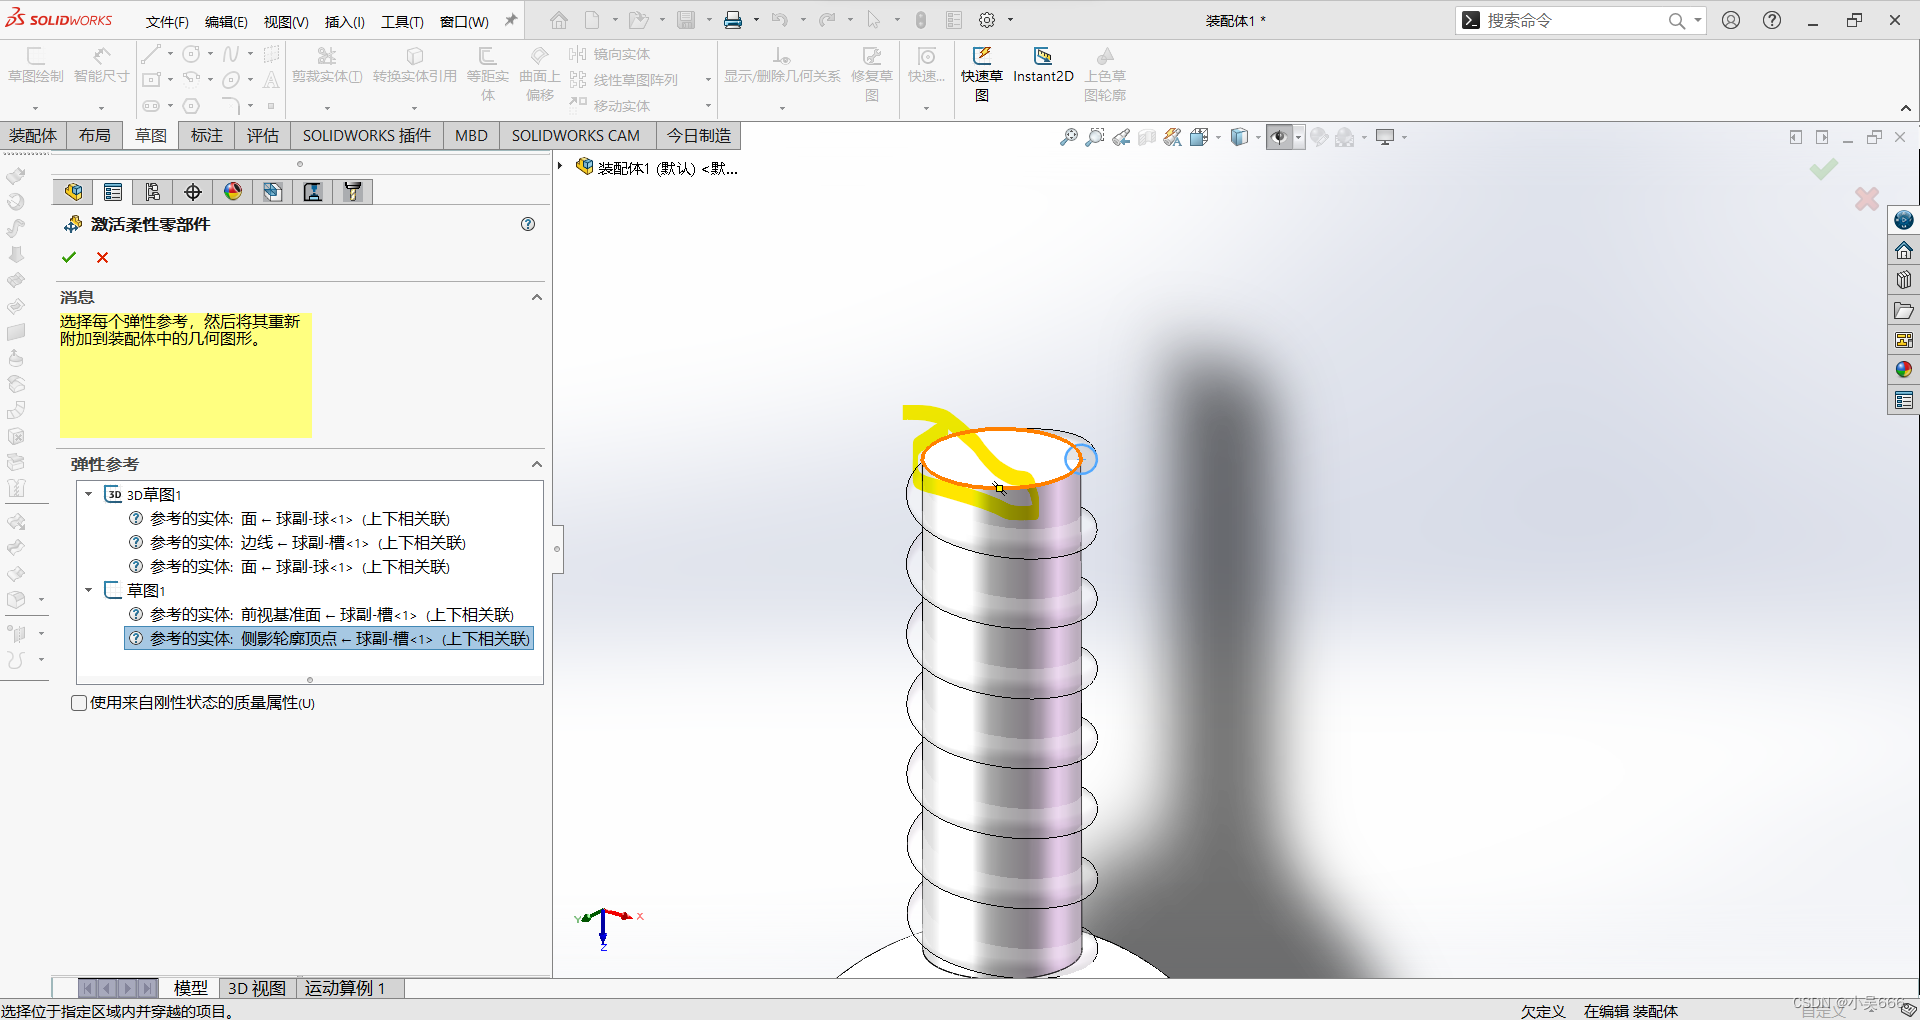1920x1020 pixels.
Task: Click the Print icon in toolbar
Action: tap(733, 20)
